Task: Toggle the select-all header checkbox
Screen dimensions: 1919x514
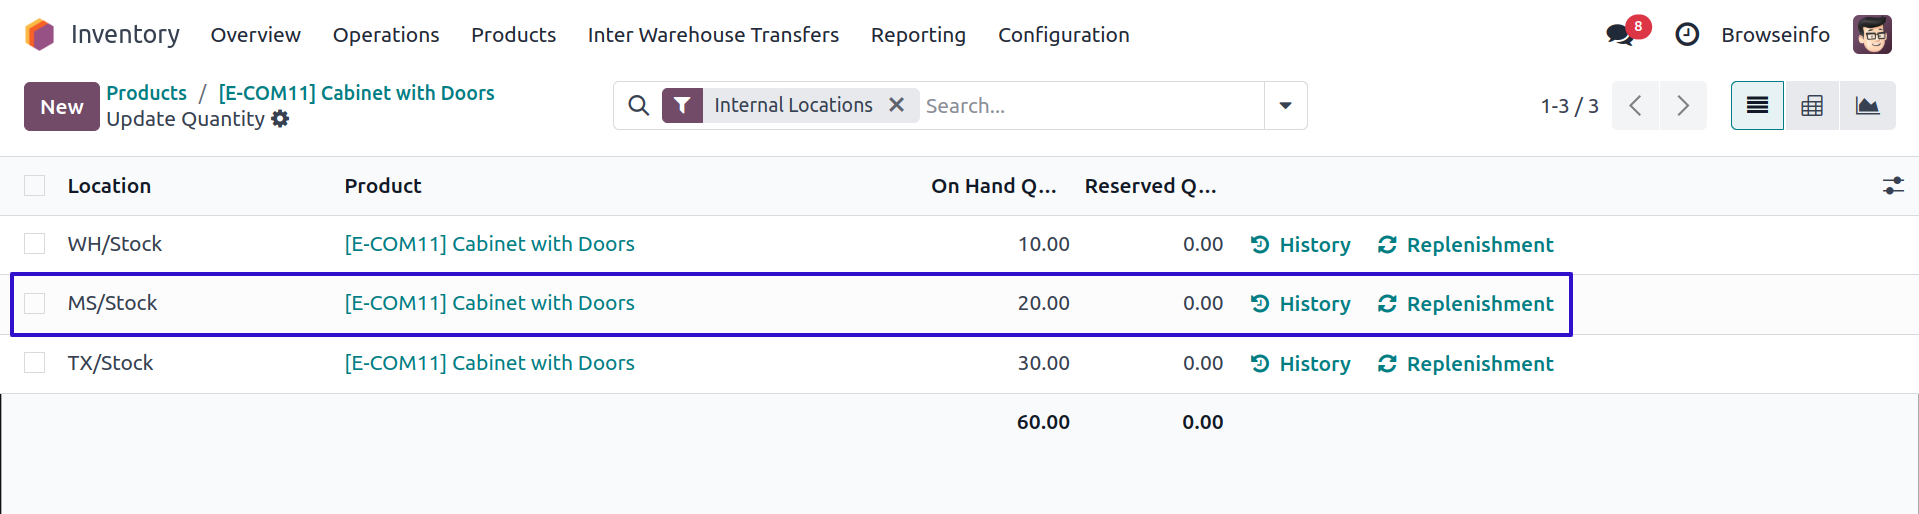Action: click(35, 186)
